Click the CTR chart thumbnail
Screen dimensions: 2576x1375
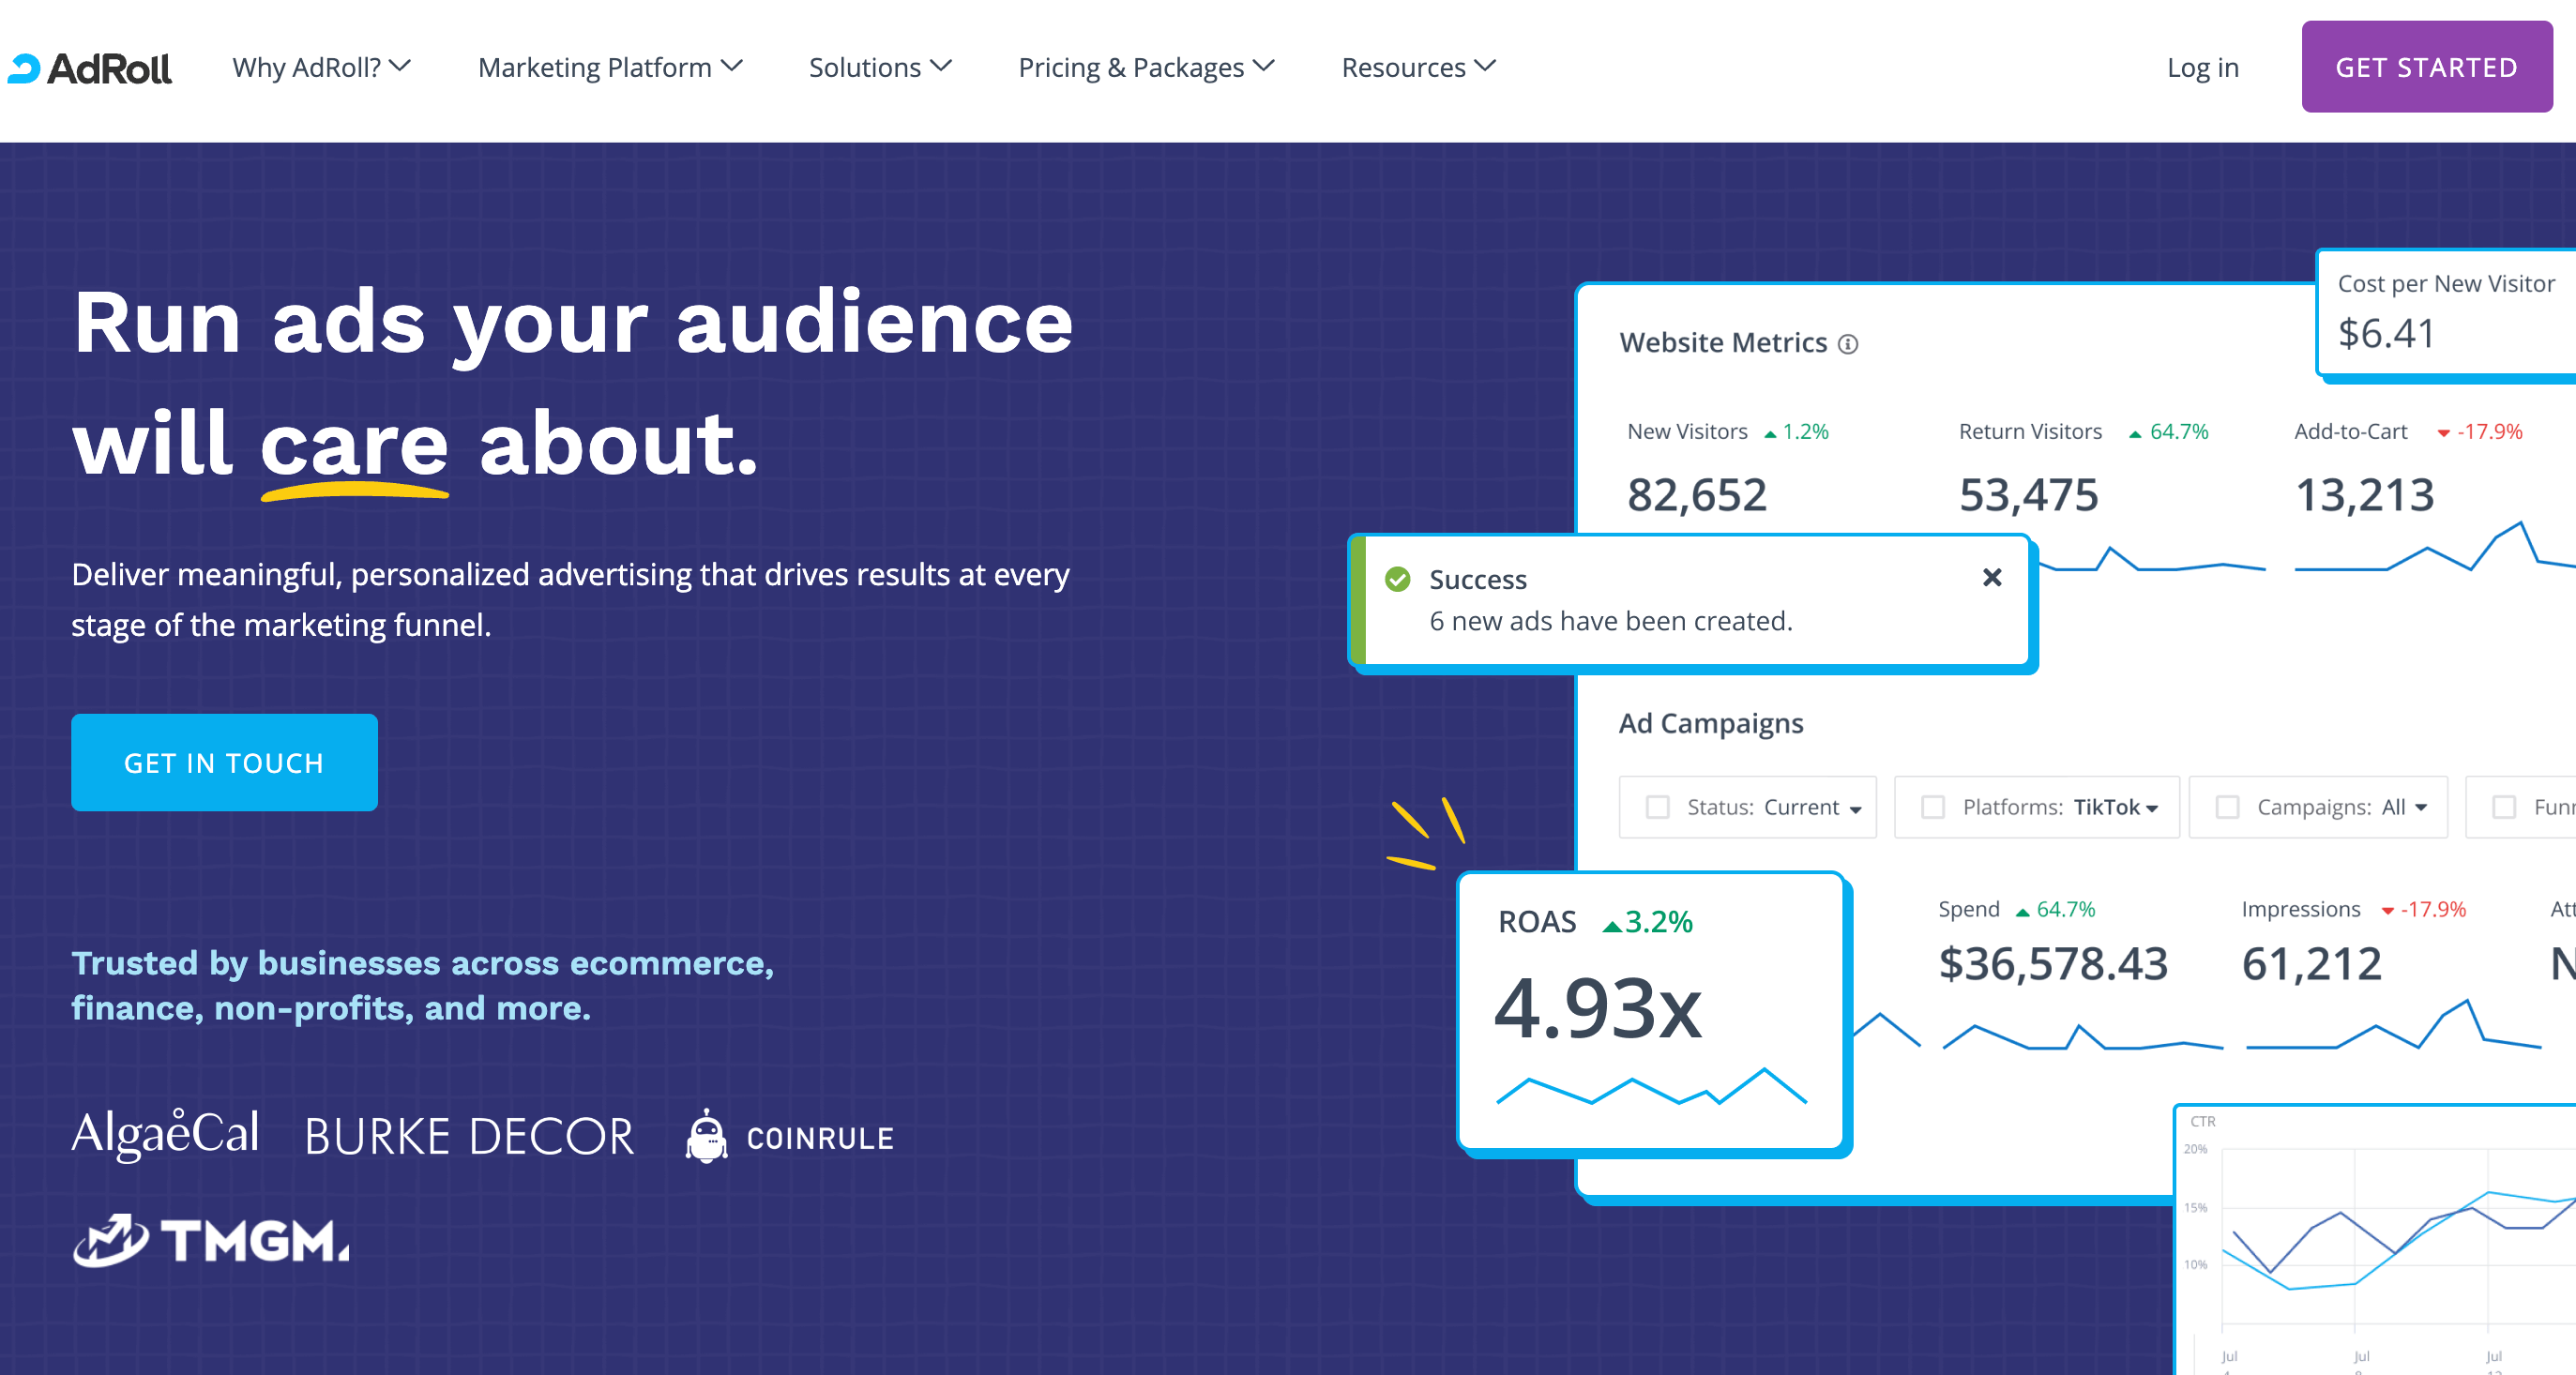[2376, 1240]
